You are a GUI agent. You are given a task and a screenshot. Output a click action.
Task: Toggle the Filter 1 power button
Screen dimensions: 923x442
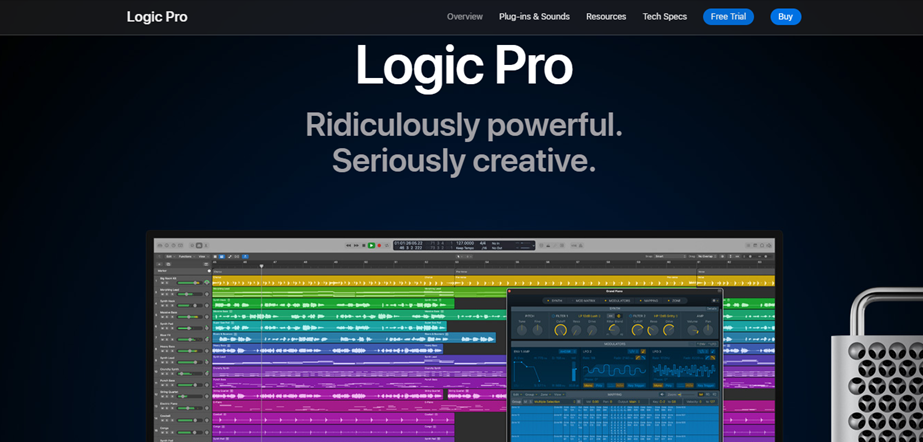553,315
